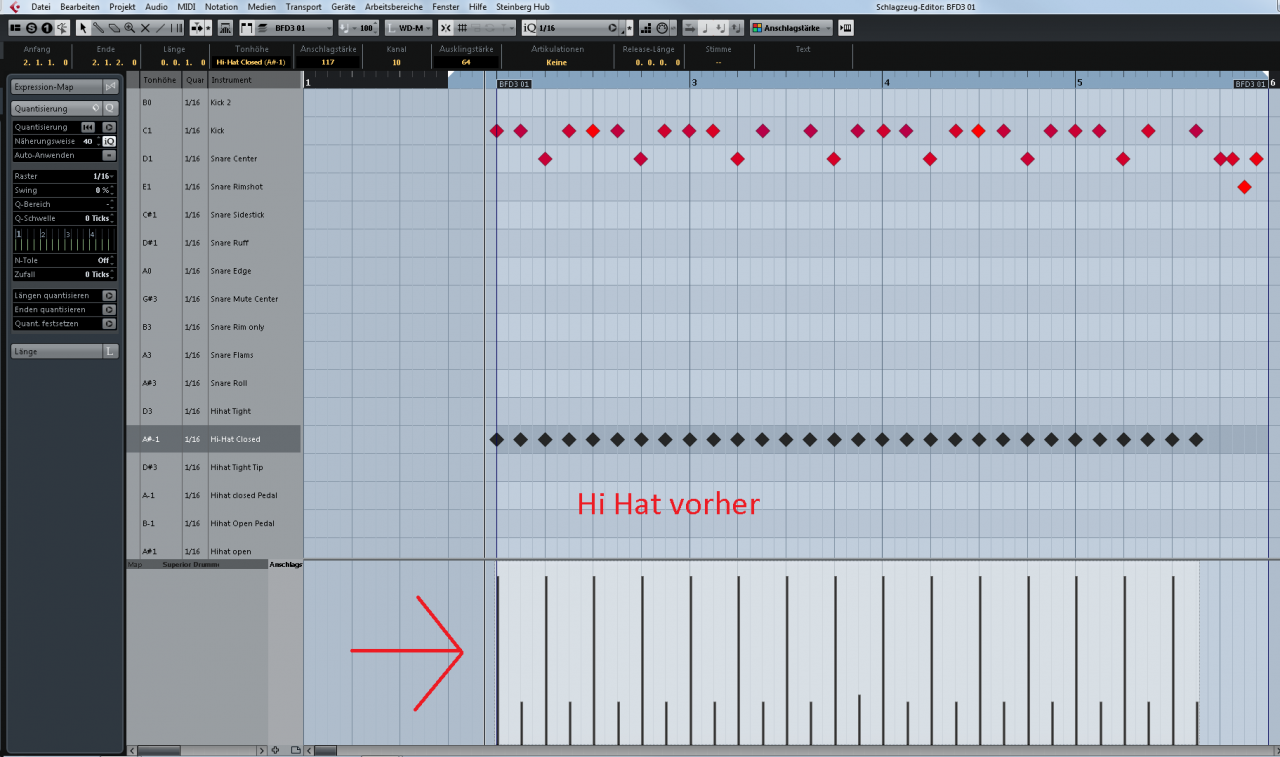The image size is (1280, 757).
Task: Select the Drumstick tool
Action: pyautogui.click(x=98, y=28)
